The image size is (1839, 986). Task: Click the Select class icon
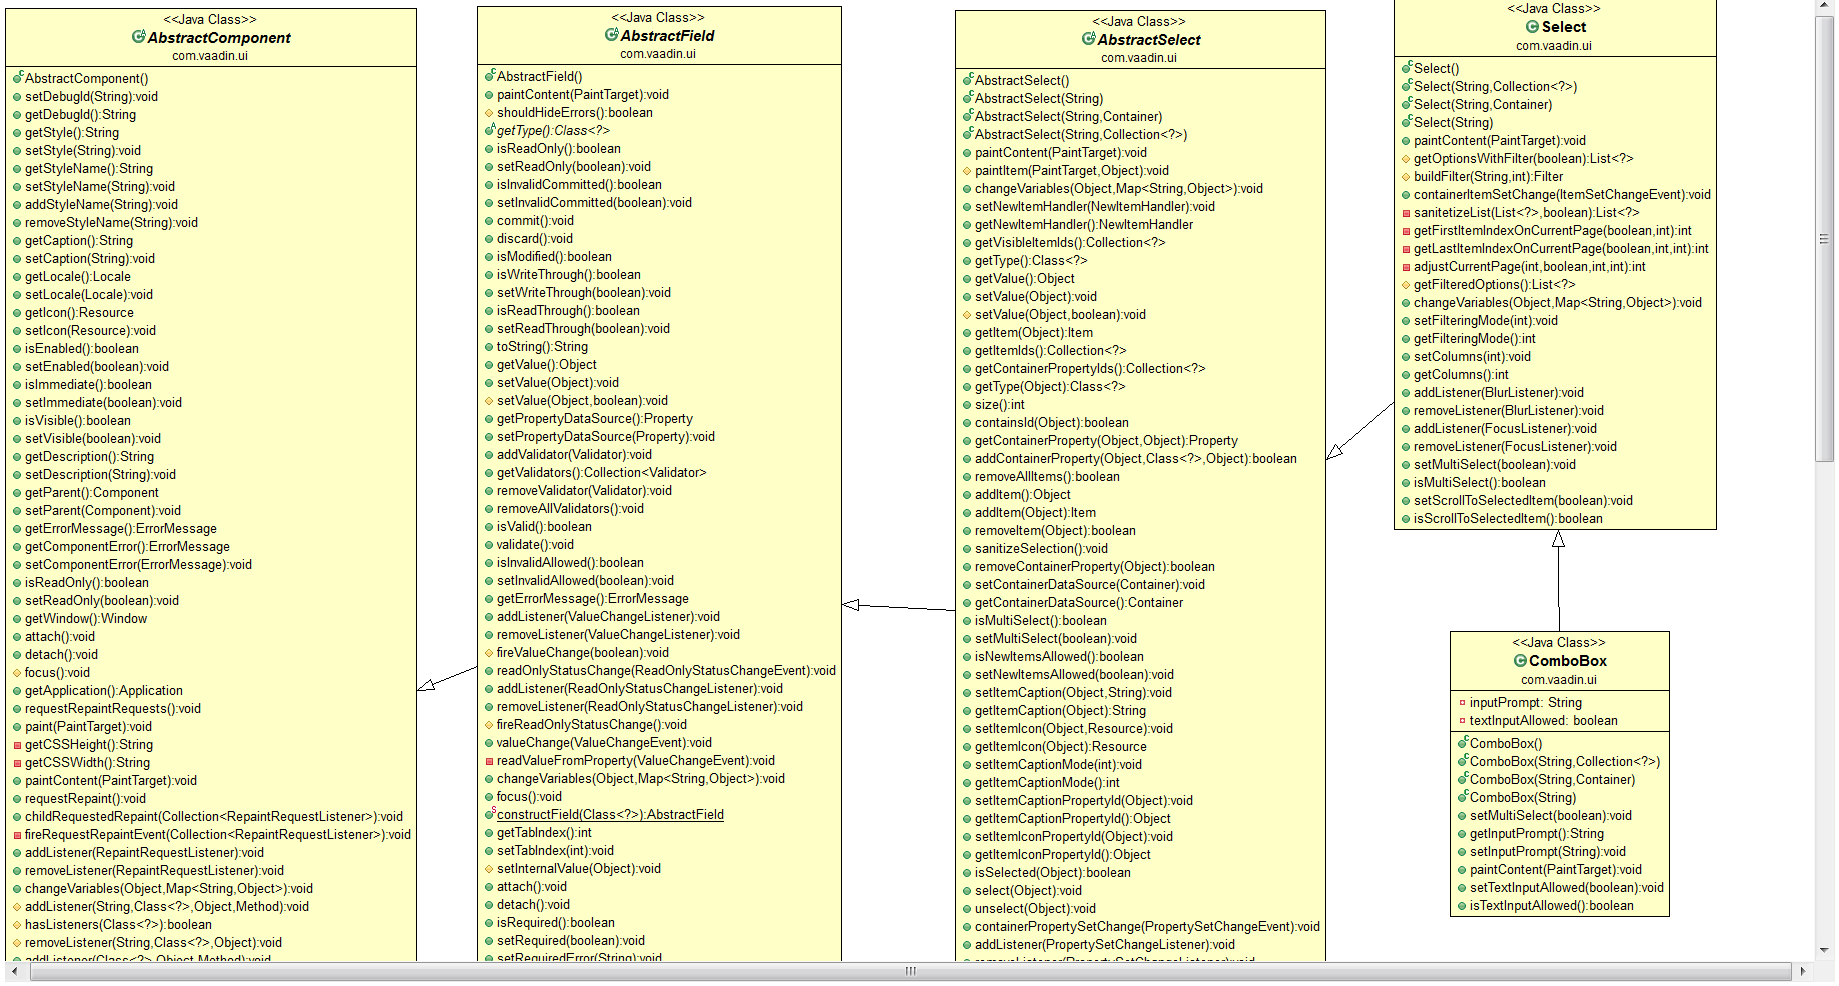1532,27
